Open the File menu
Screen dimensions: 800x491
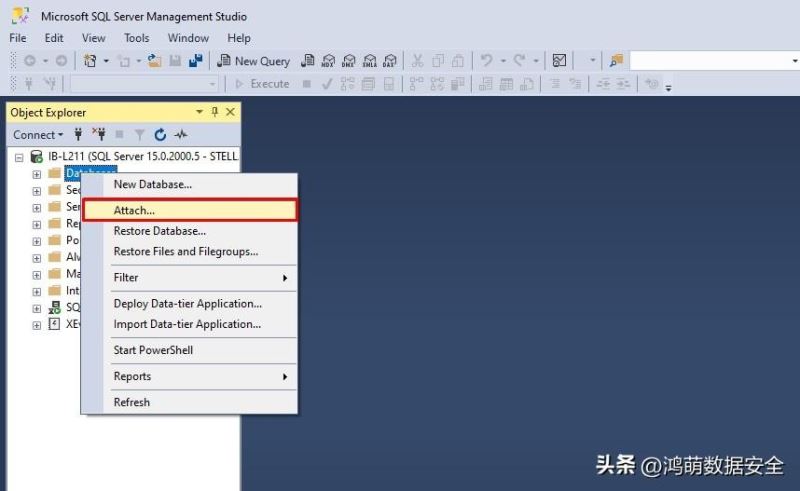(18, 38)
